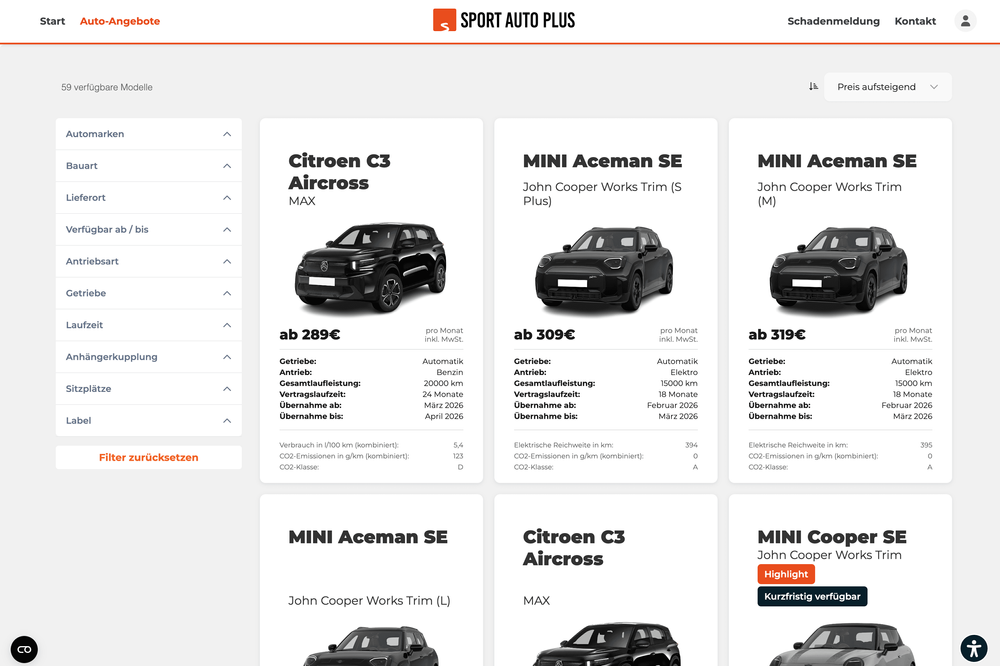Open the Schadenmeldung page
The image size is (1000, 666).
coord(833,21)
